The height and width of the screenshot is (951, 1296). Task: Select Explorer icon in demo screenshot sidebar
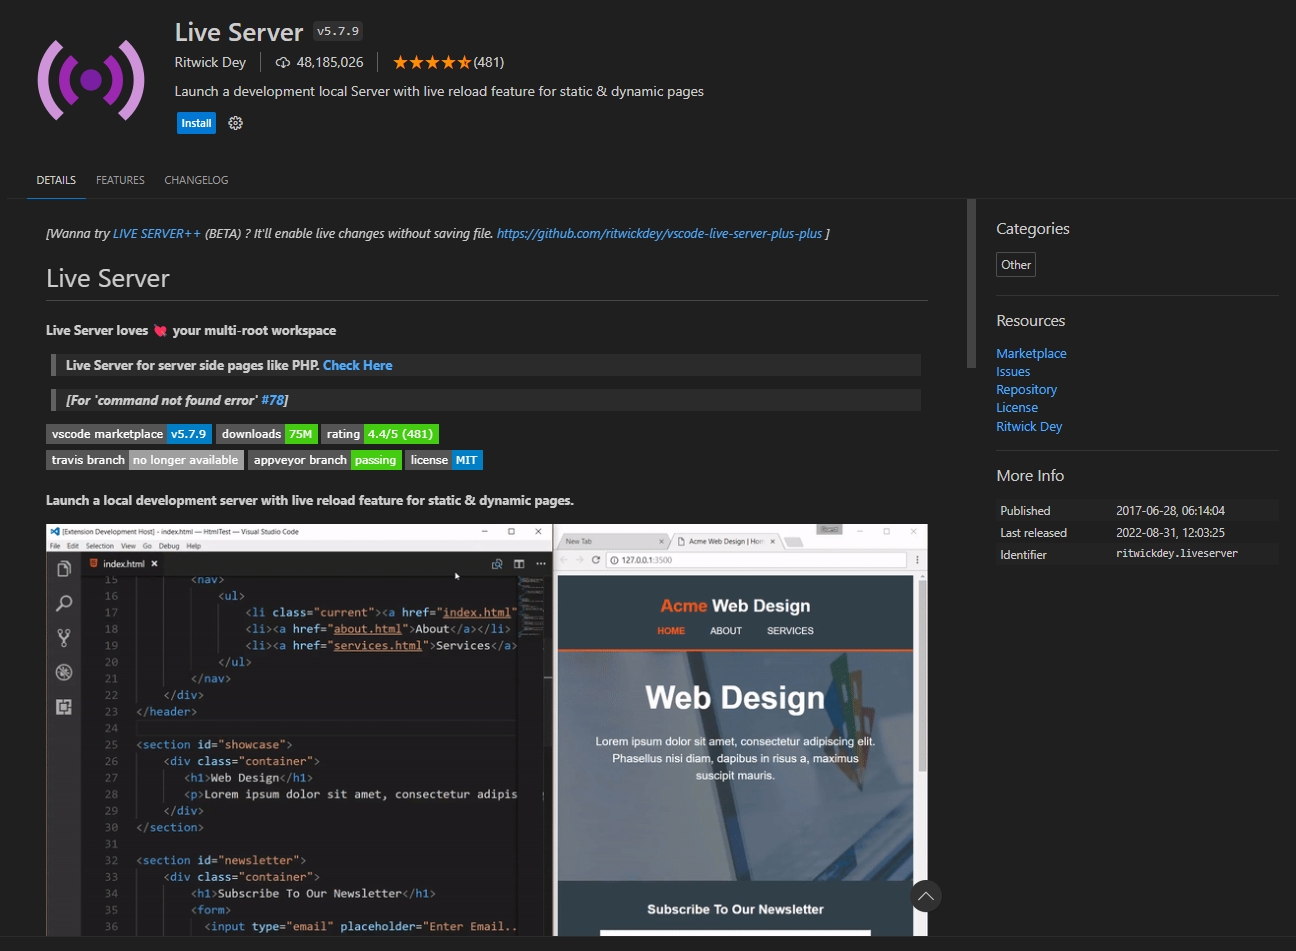point(64,569)
